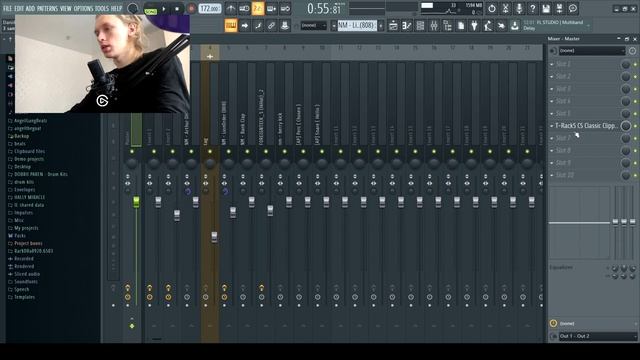Click the plug icon for plugin picker
This screenshot has height=360, width=640.
[474, 26]
